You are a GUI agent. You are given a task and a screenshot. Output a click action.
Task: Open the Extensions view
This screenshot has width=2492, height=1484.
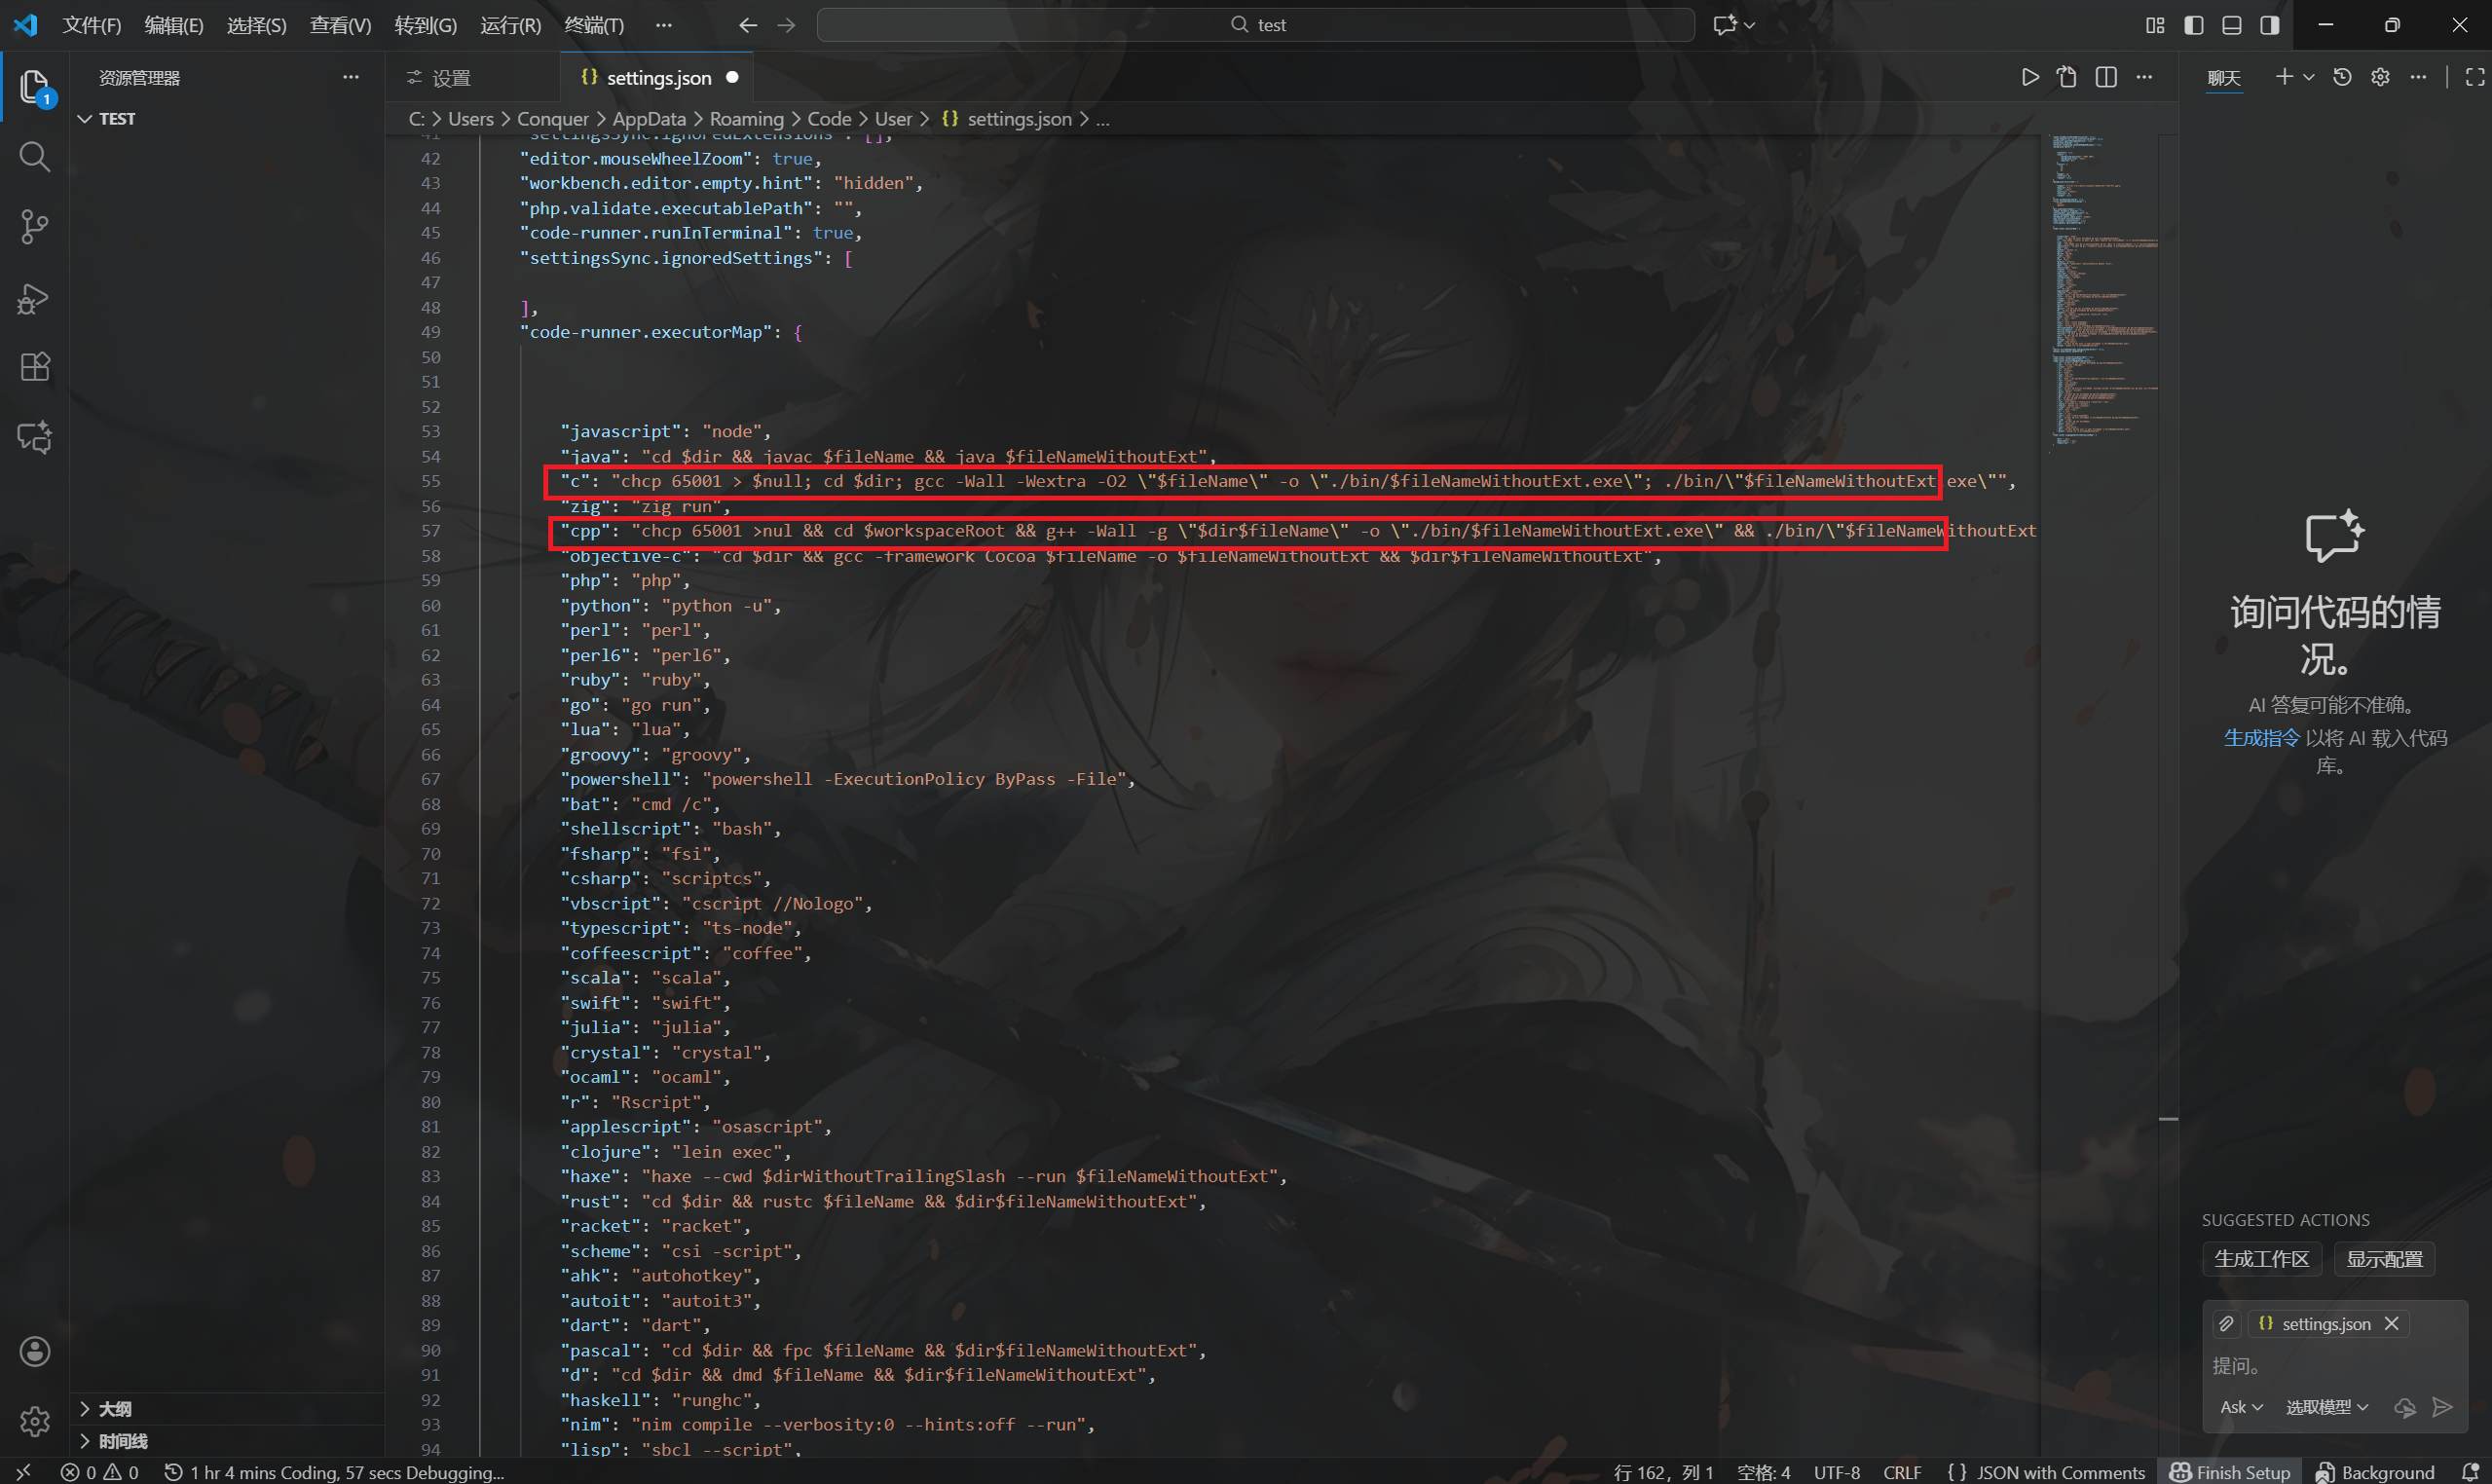pos(34,367)
